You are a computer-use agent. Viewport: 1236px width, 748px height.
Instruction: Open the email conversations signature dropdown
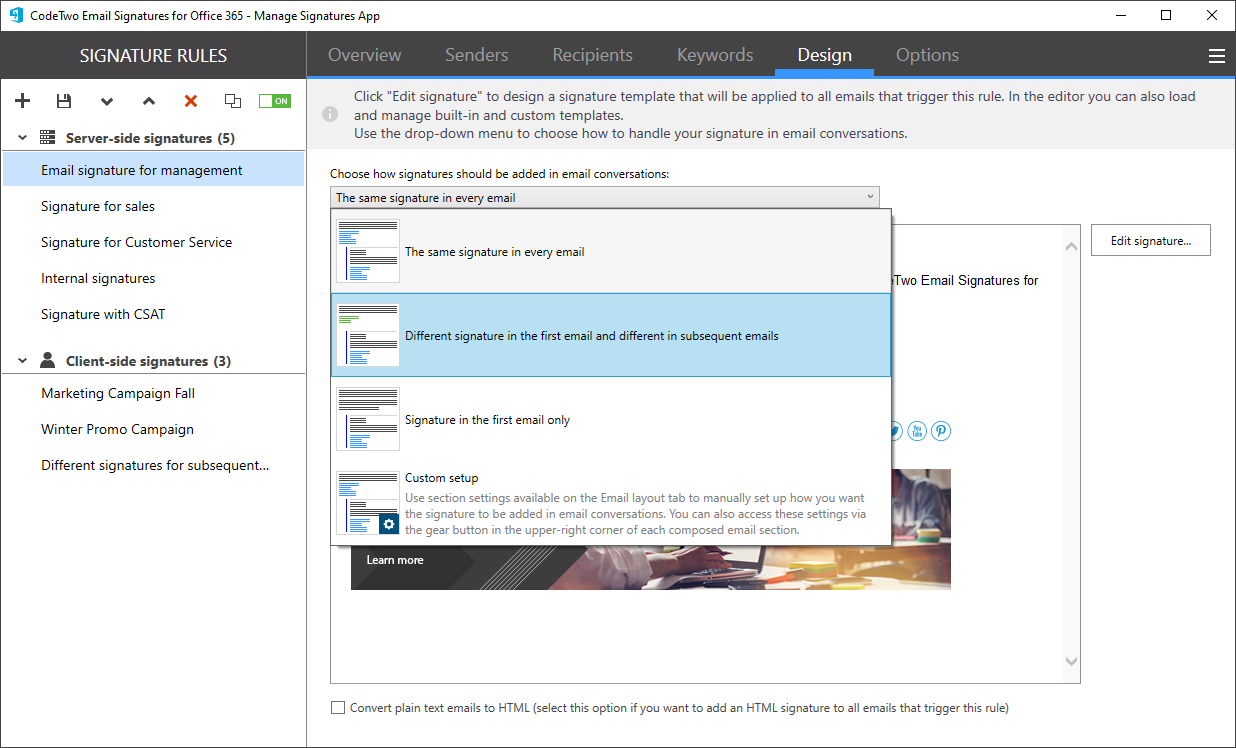[x=869, y=197]
